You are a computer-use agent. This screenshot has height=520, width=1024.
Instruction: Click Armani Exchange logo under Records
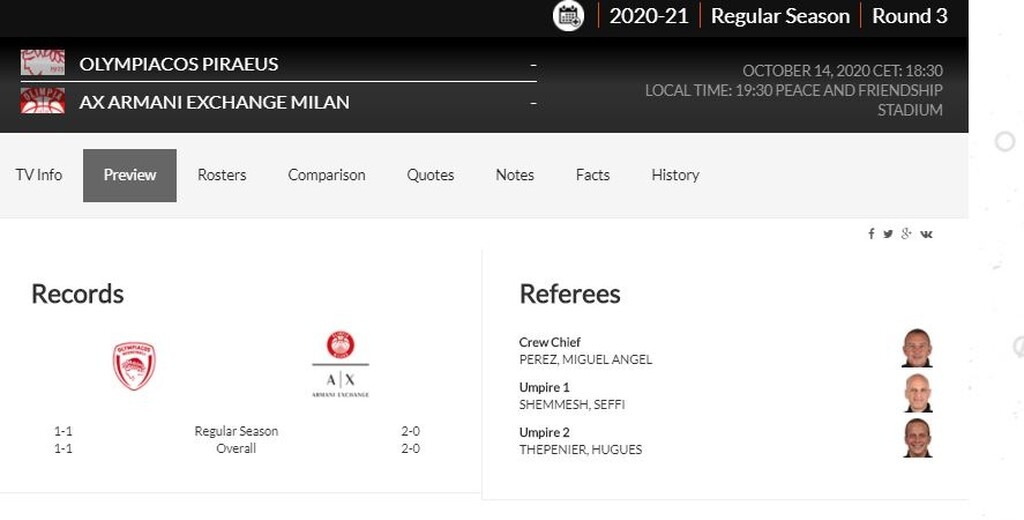pos(340,364)
